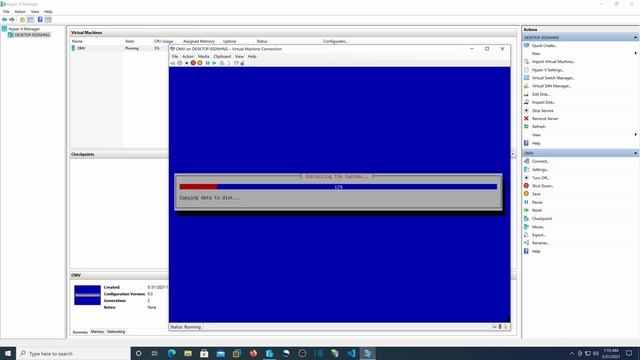Open Media menu in VM Connection window
Image resolution: width=640 pixels, height=360 pixels.
click(x=203, y=57)
